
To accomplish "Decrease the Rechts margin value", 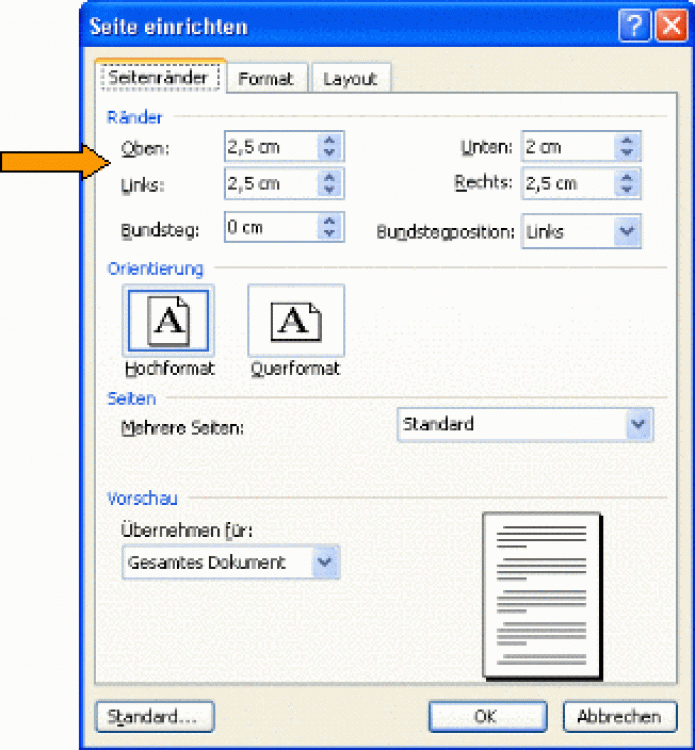I will click(627, 190).
